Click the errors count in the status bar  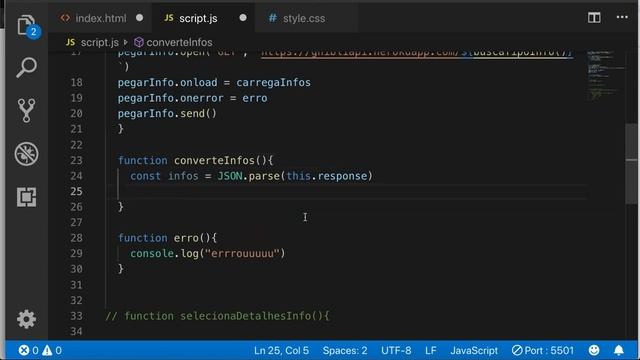(x=29, y=350)
